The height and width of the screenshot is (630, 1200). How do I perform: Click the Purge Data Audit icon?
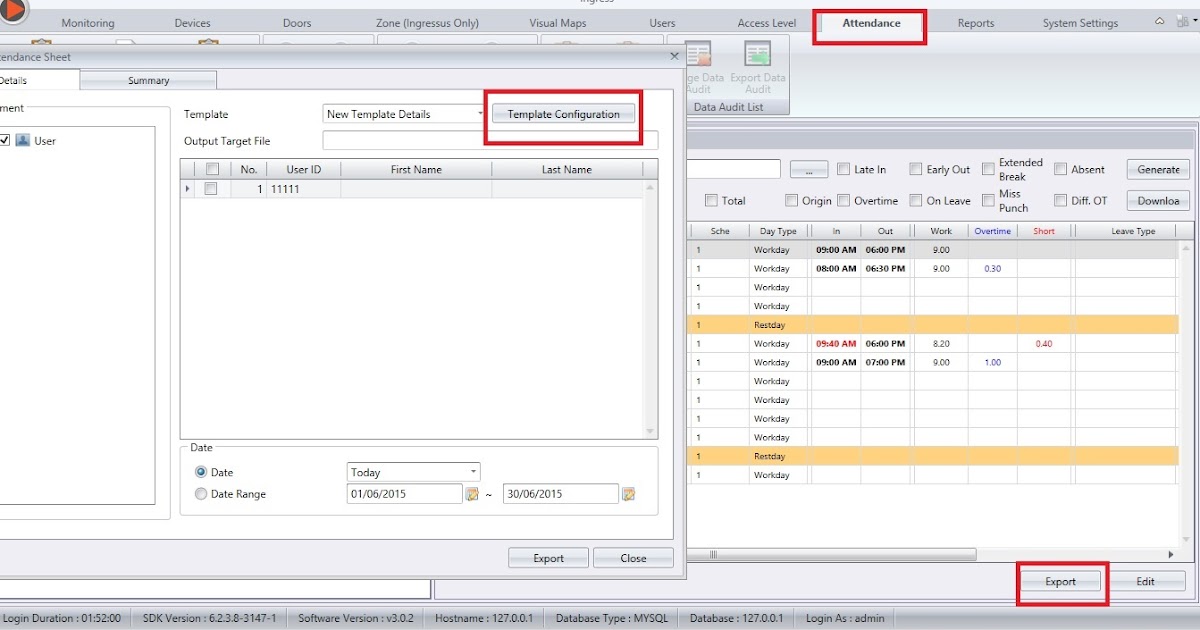tap(698, 55)
